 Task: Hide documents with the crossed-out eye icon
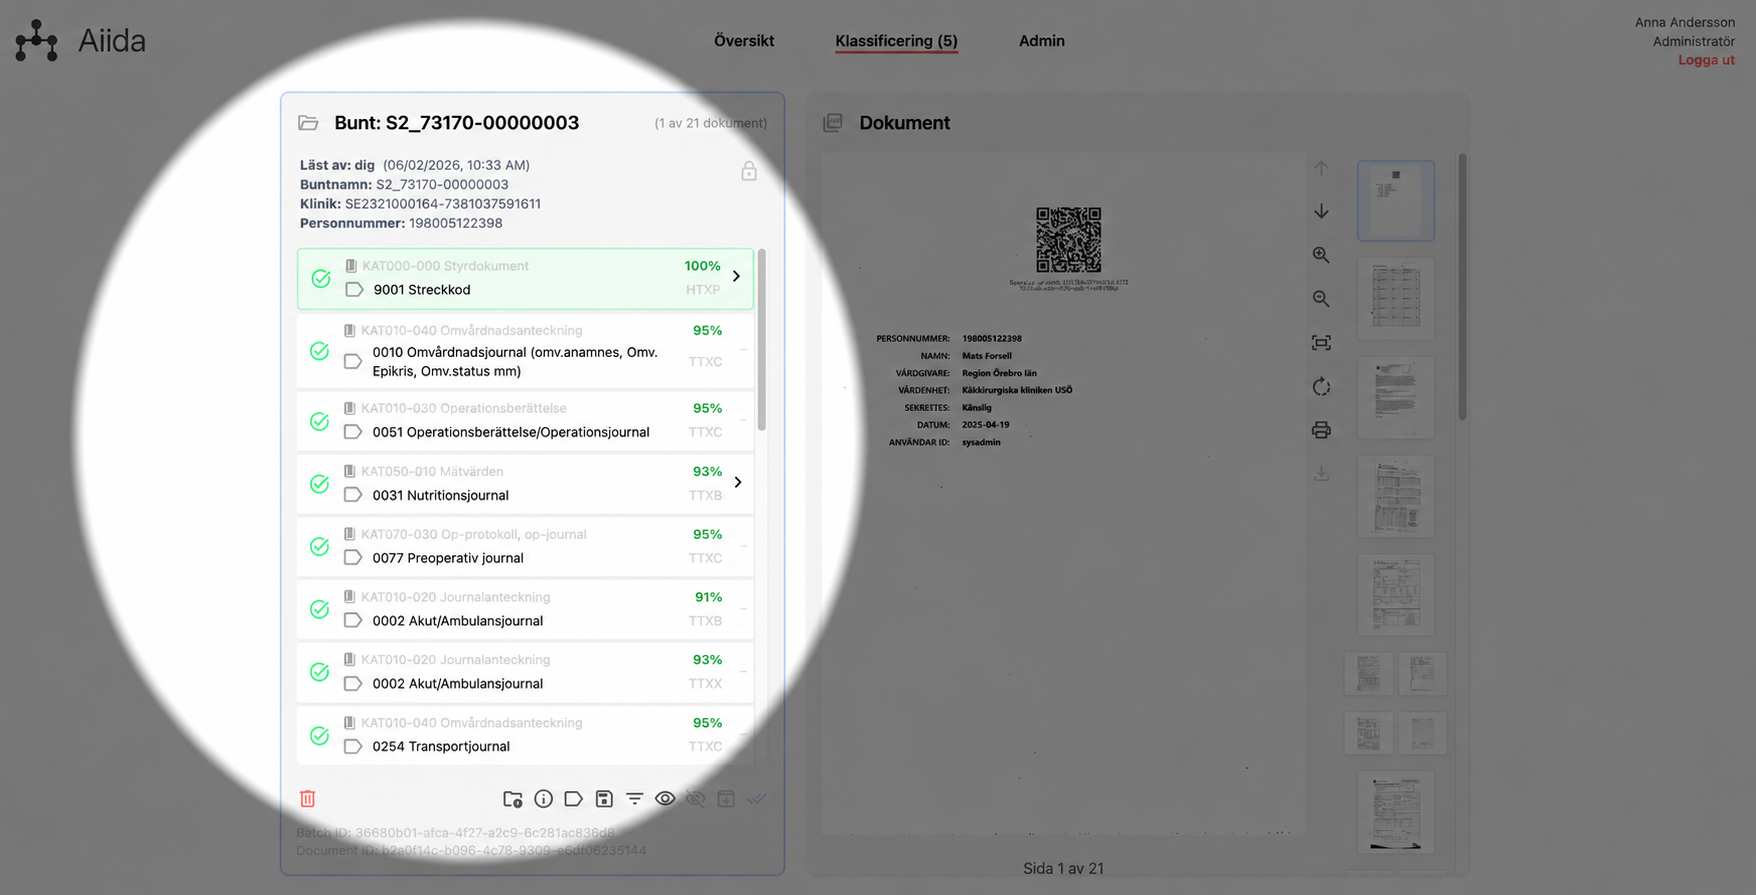(x=696, y=799)
